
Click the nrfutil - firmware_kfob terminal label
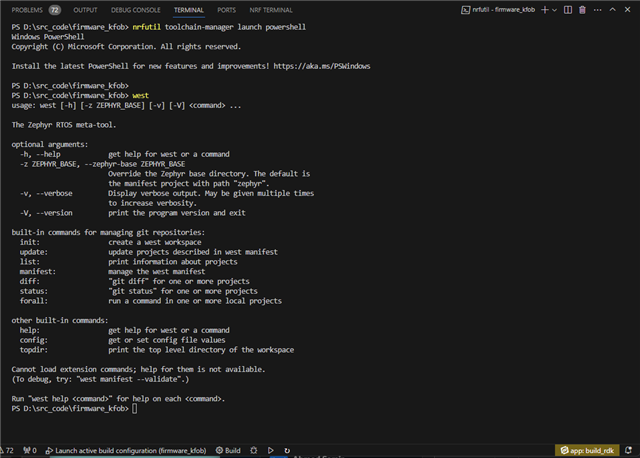[502, 10]
